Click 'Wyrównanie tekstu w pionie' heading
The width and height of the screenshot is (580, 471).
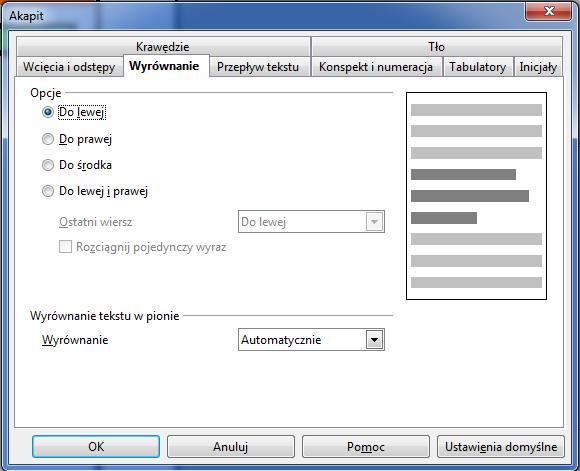(x=105, y=316)
